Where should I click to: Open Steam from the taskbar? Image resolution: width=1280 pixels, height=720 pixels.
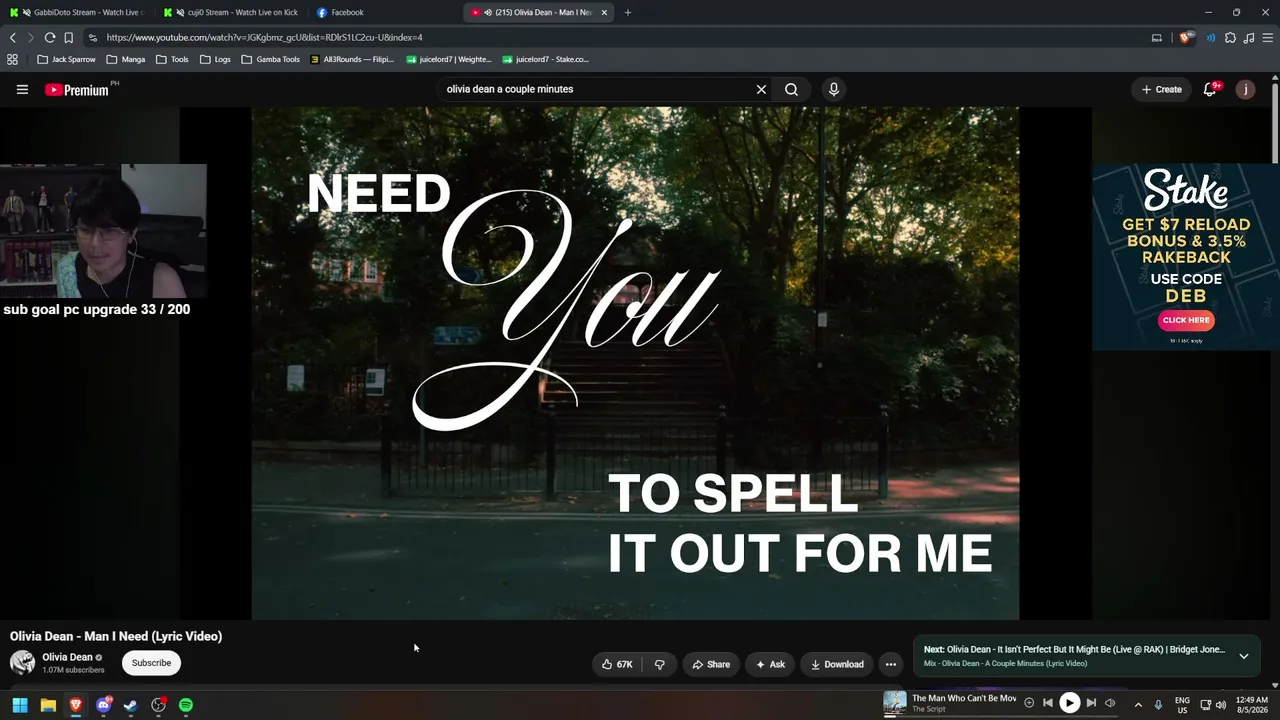[x=130, y=705]
